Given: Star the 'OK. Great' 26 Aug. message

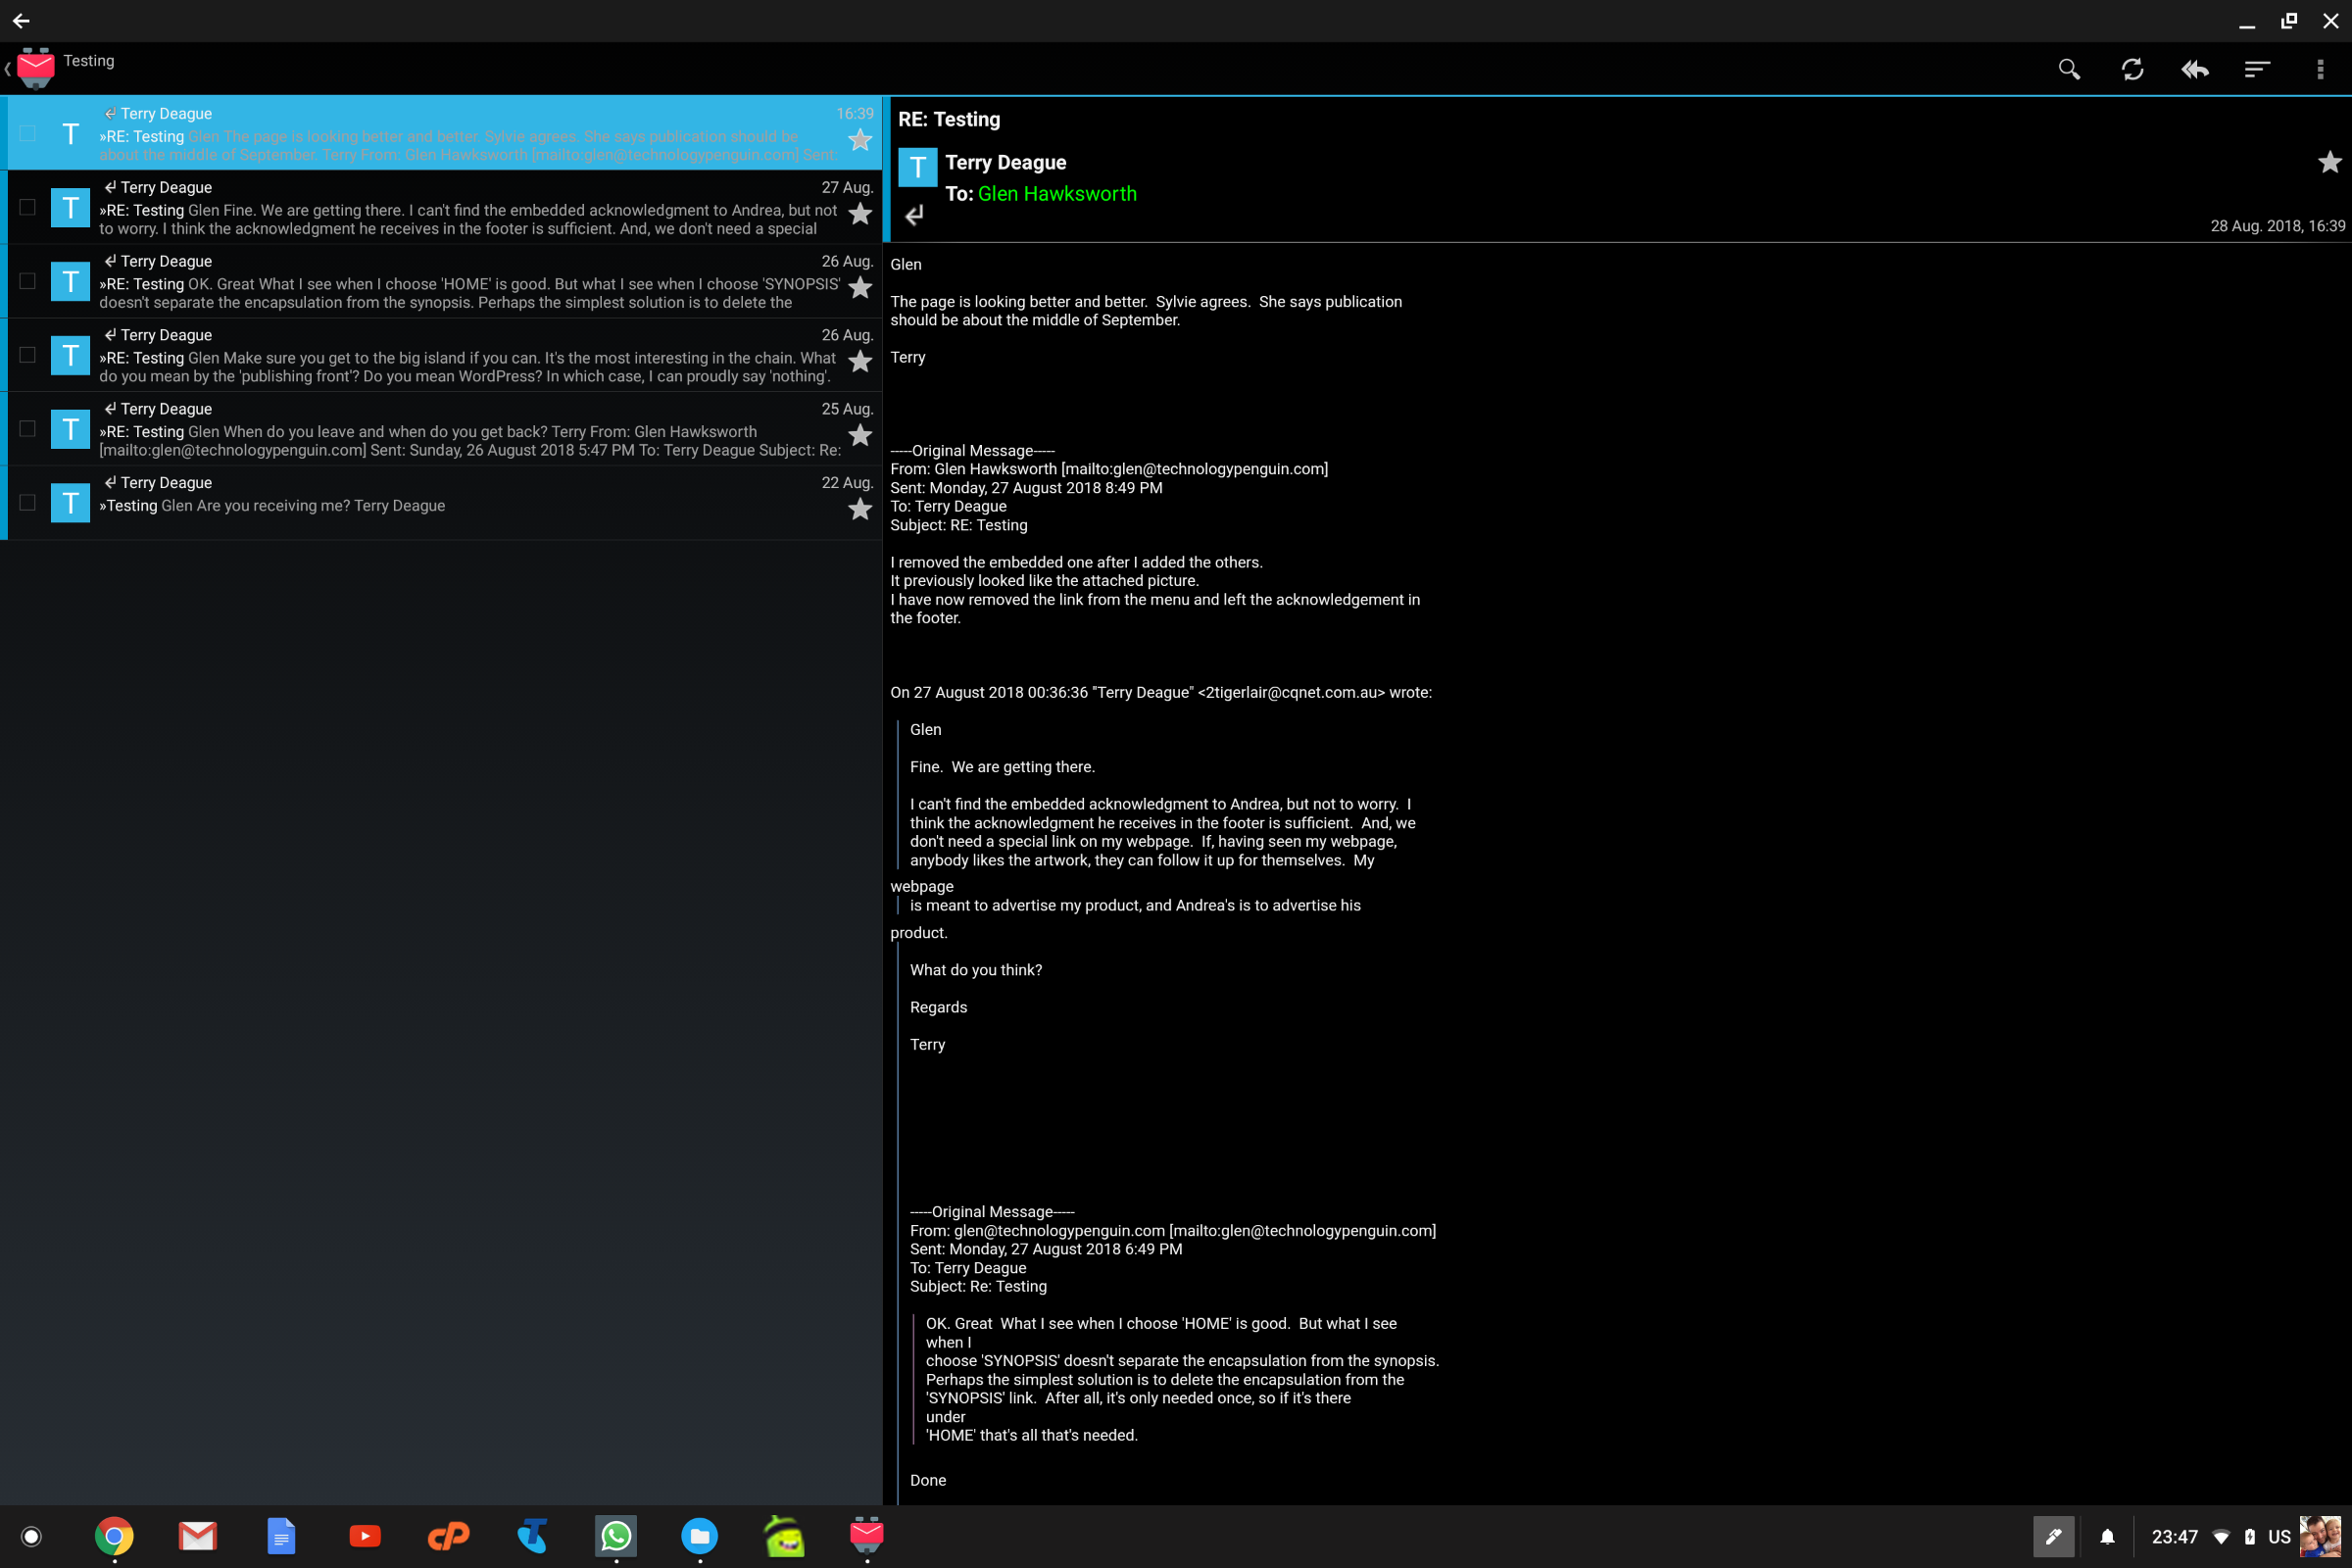Looking at the screenshot, I should (x=860, y=288).
